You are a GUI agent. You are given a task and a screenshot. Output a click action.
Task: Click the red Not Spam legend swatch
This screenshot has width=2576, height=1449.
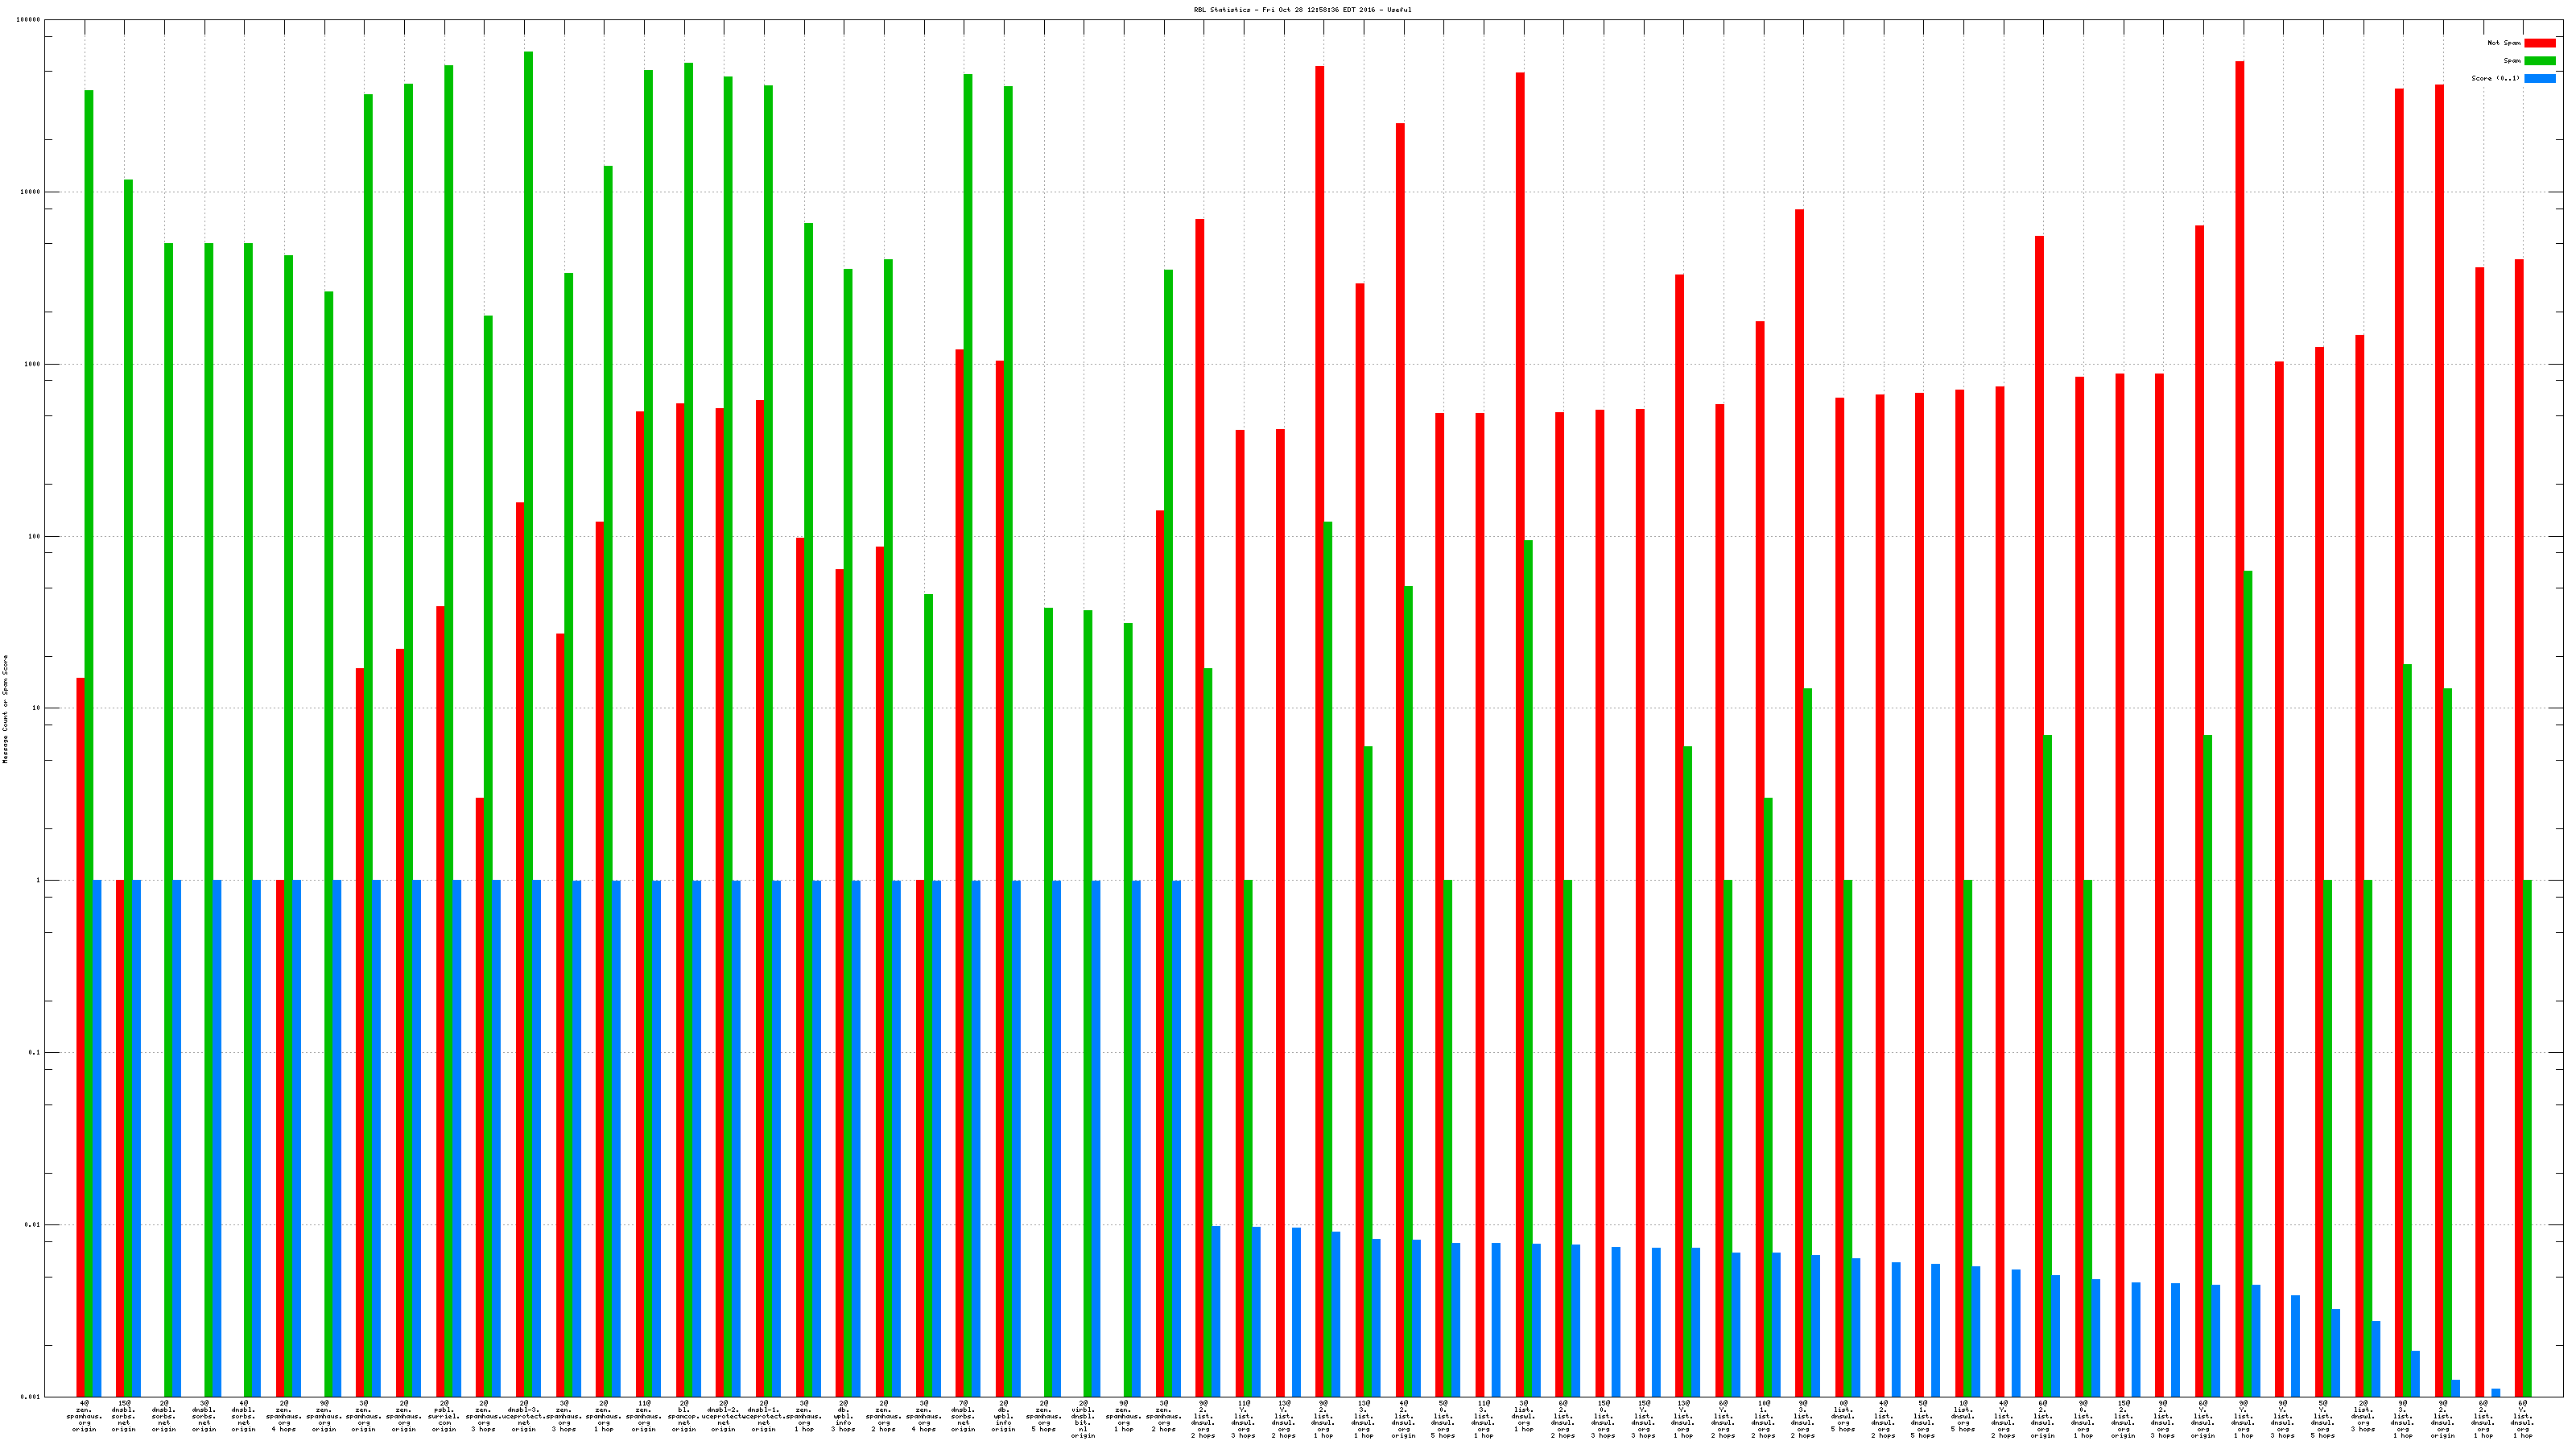click(2539, 43)
